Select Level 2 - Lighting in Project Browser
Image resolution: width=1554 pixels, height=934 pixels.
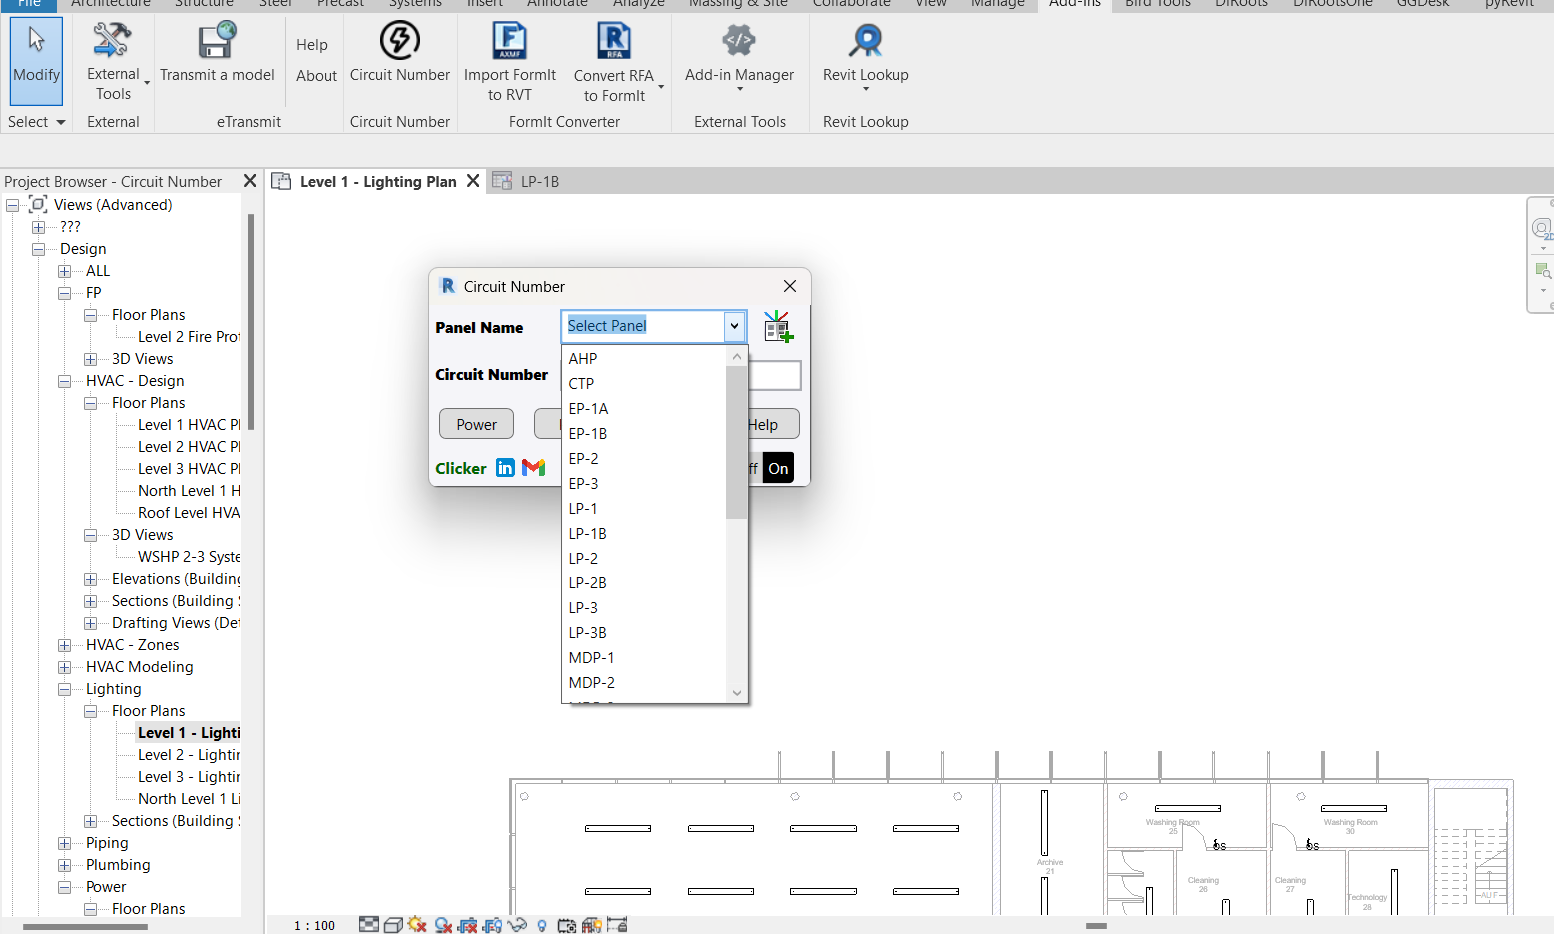pos(189,755)
